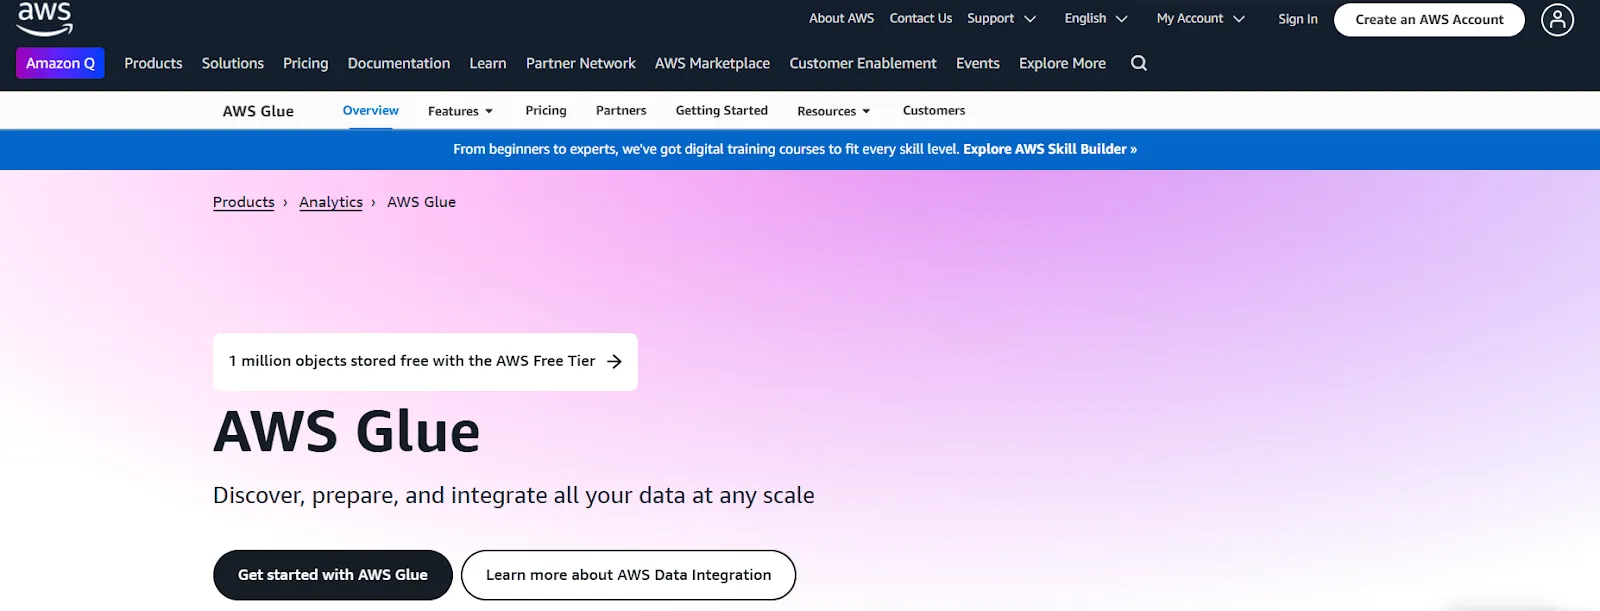Click Get started with AWS Glue

(x=333, y=575)
